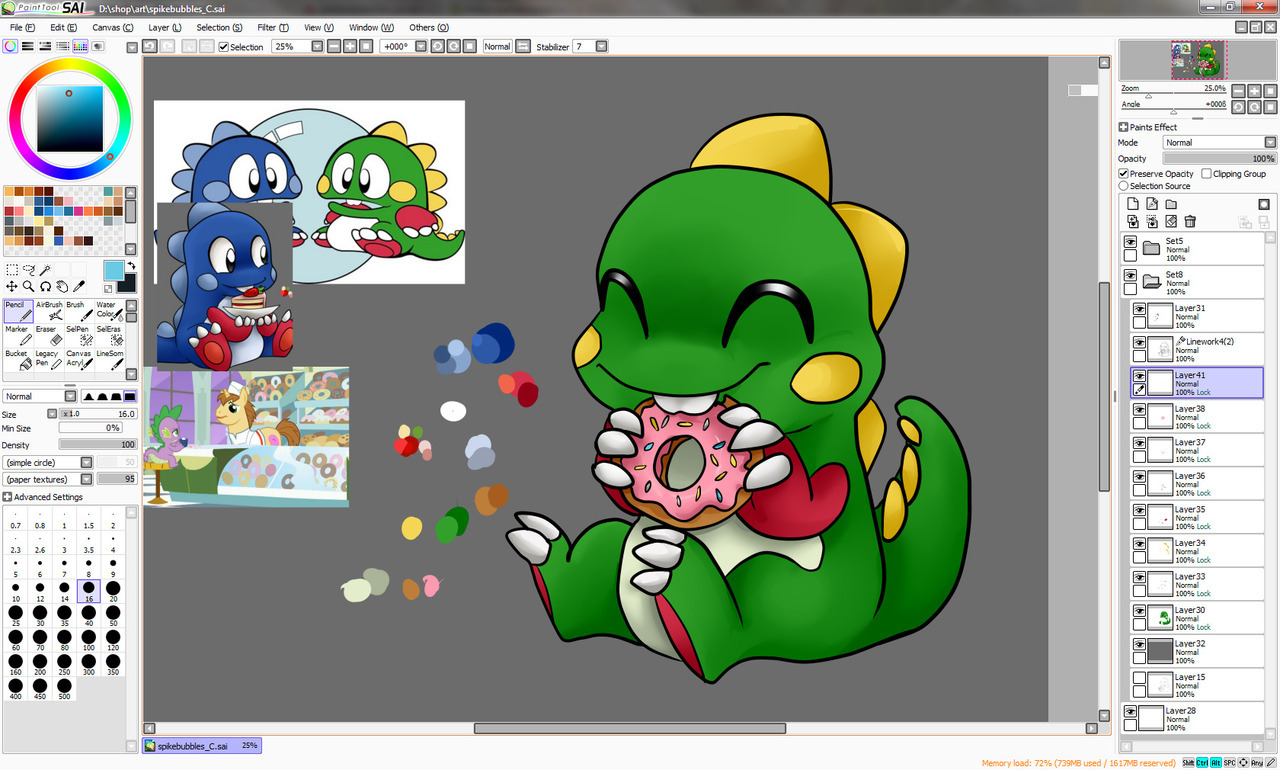Select brush size 0.7 preset
Image resolution: width=1280 pixels, height=770 pixels.
16,519
